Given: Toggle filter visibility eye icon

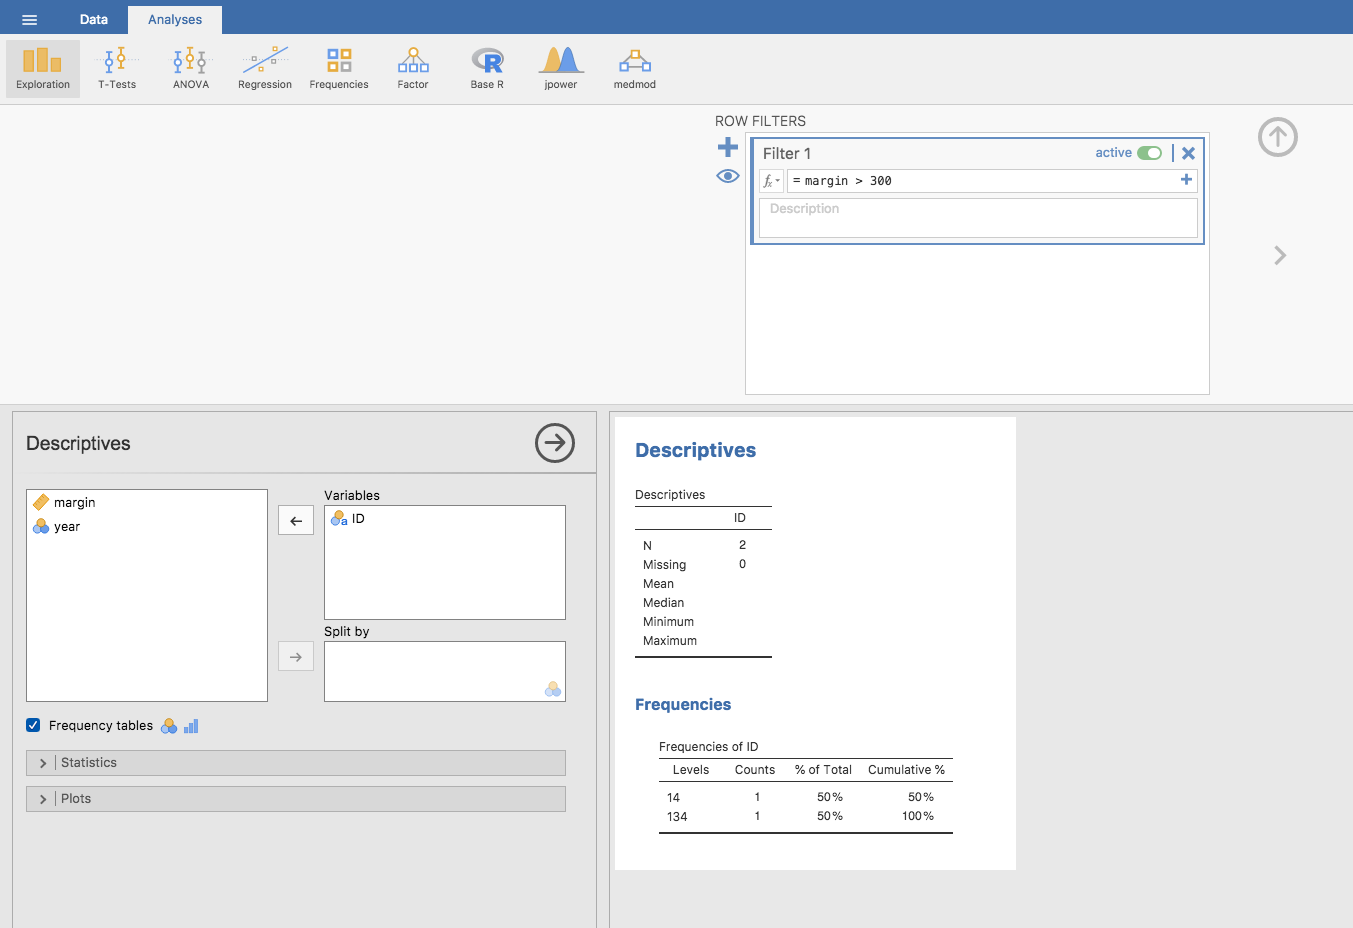Looking at the screenshot, I should click(728, 176).
